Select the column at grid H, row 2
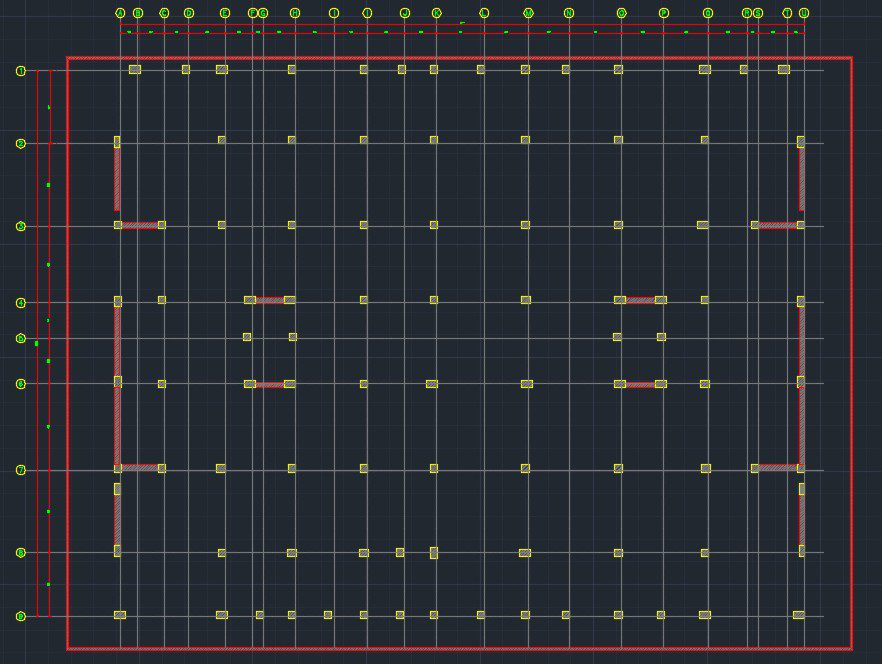882x664 pixels. coord(292,140)
